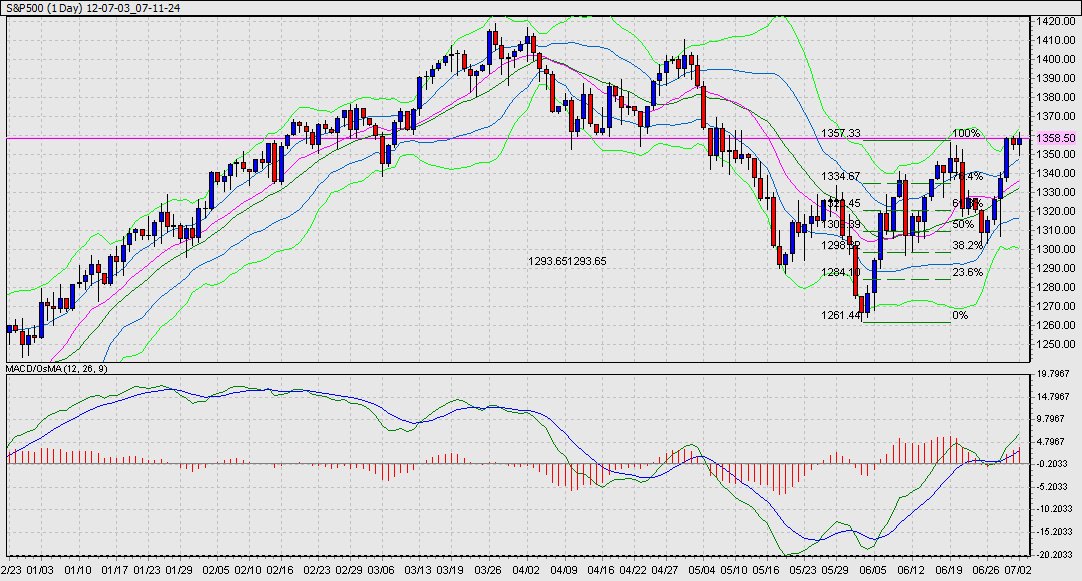Click the 1358.50 current price tag
1082x581 pixels.
pos(1055,139)
